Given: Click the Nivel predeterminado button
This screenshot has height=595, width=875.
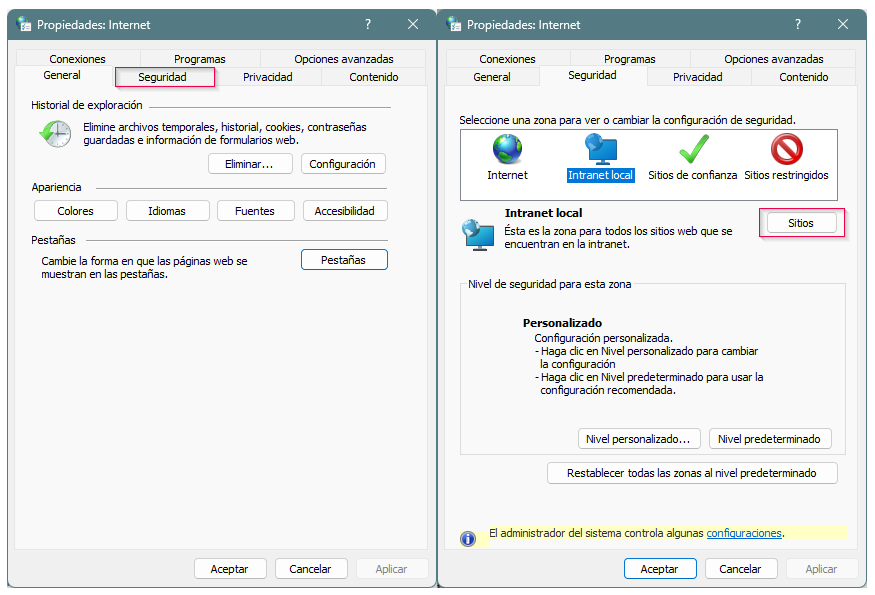Looking at the screenshot, I should click(770, 438).
